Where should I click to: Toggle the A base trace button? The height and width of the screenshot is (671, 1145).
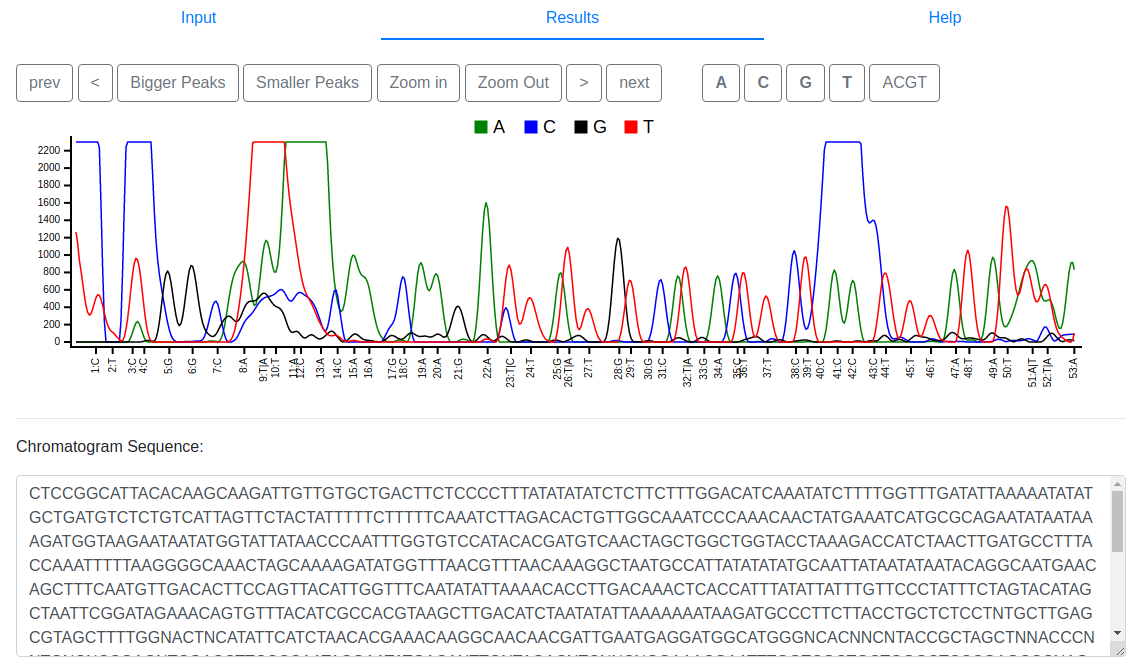click(721, 83)
